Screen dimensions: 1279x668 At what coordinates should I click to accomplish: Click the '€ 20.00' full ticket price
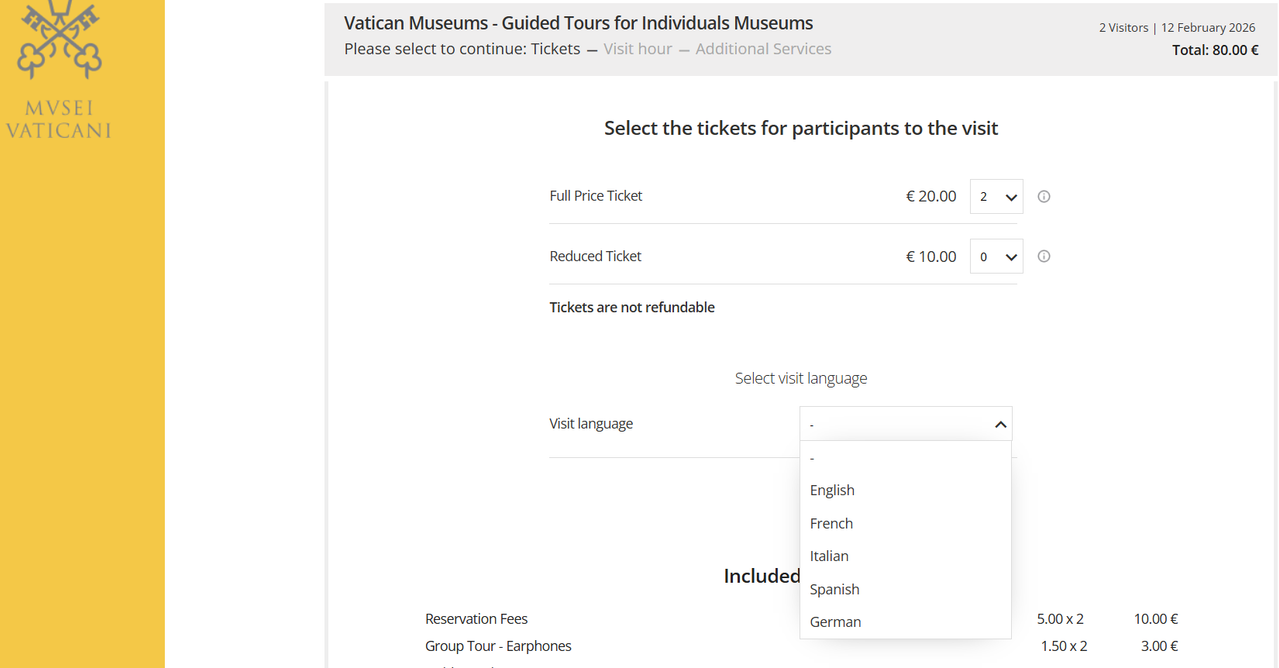tap(931, 197)
